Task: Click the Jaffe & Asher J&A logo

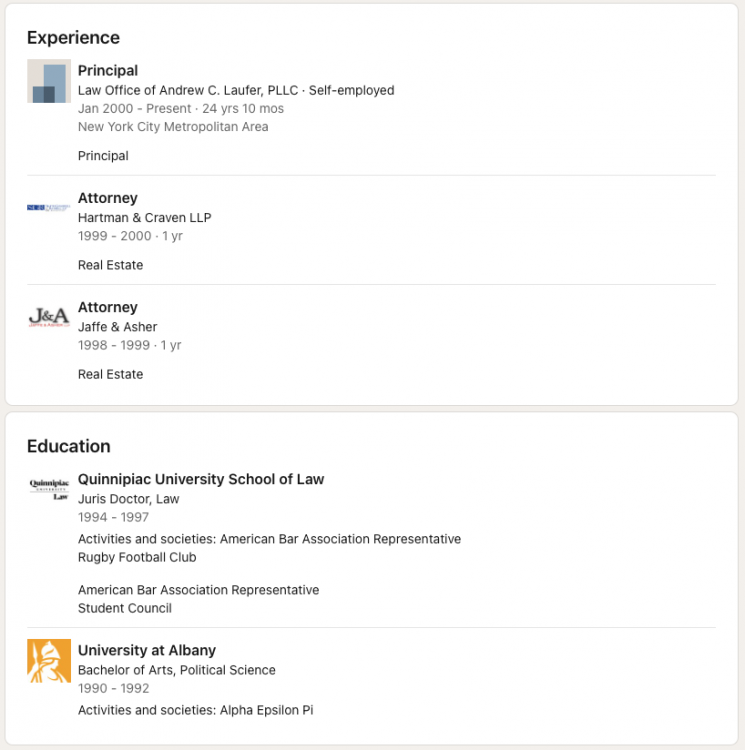Action: (x=49, y=317)
